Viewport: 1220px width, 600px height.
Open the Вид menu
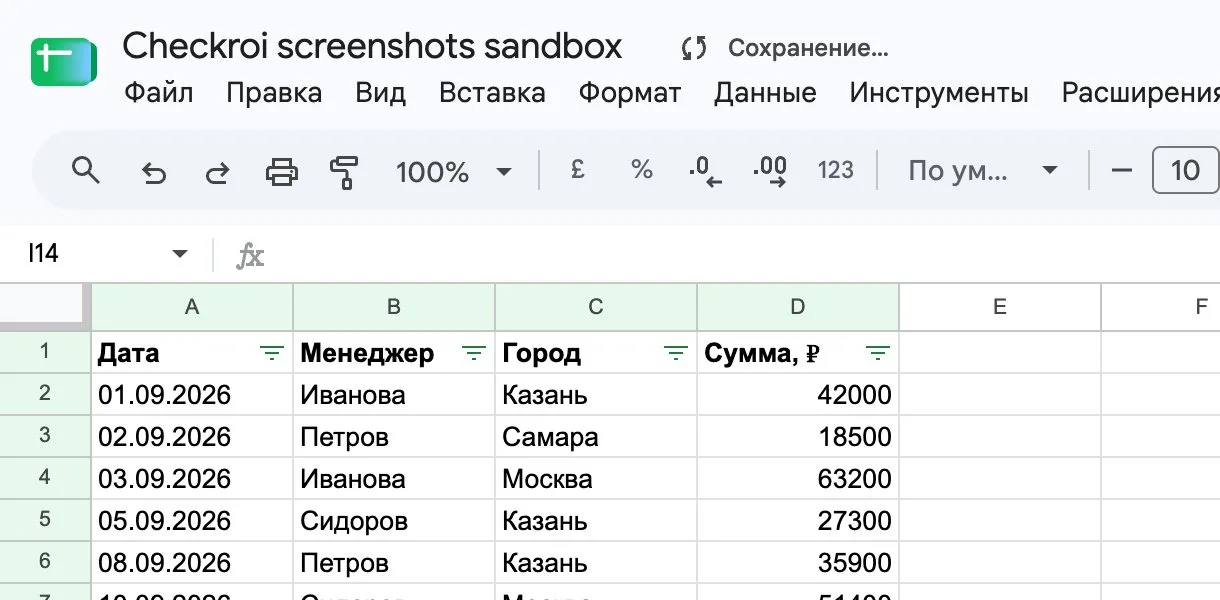[x=380, y=94]
